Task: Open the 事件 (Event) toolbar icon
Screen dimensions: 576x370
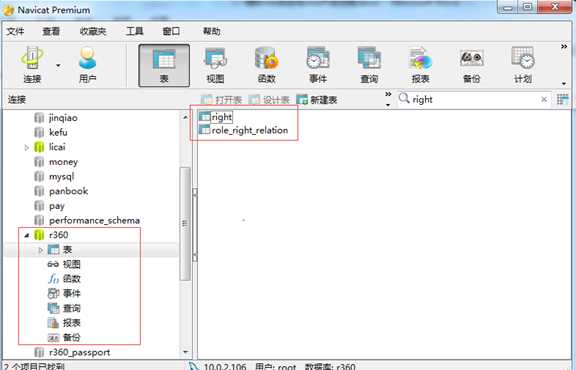Action: (318, 65)
